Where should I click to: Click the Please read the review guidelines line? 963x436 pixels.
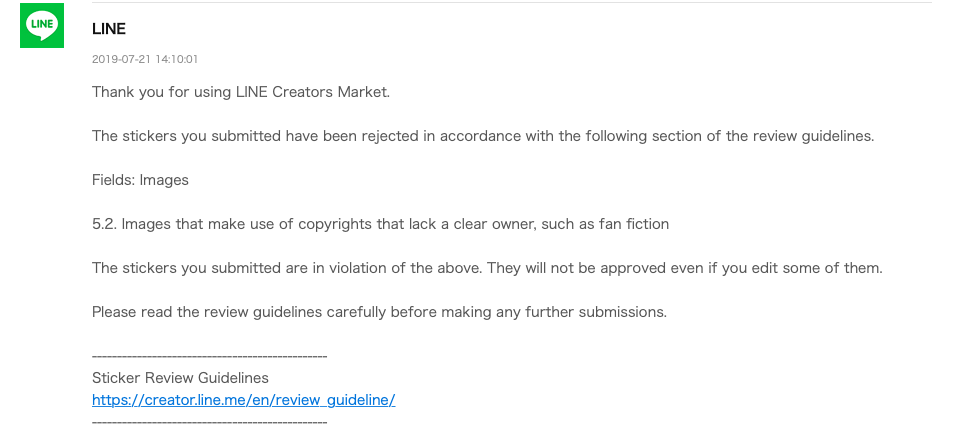[x=379, y=312]
